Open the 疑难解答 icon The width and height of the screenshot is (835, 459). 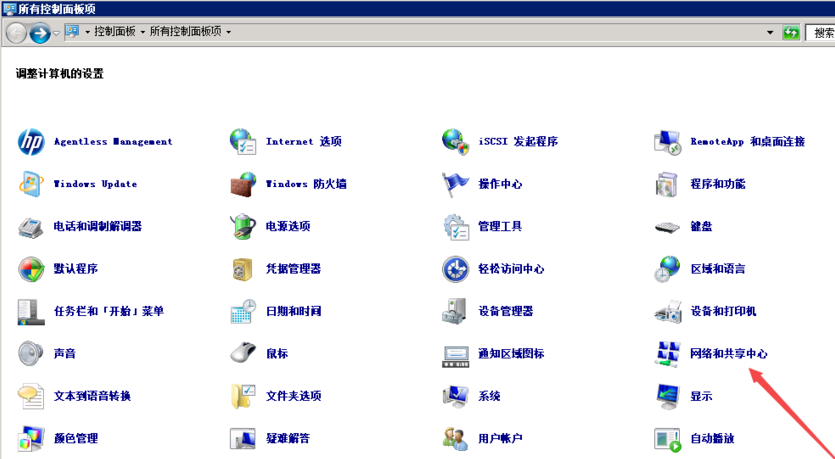[x=243, y=439]
